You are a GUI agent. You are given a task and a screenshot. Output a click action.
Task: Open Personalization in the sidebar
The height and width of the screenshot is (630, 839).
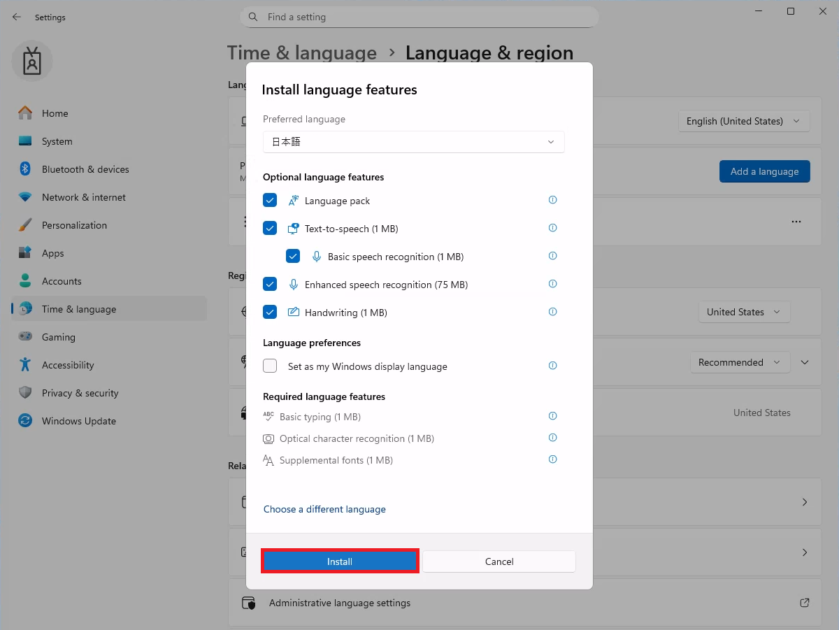[109, 225]
